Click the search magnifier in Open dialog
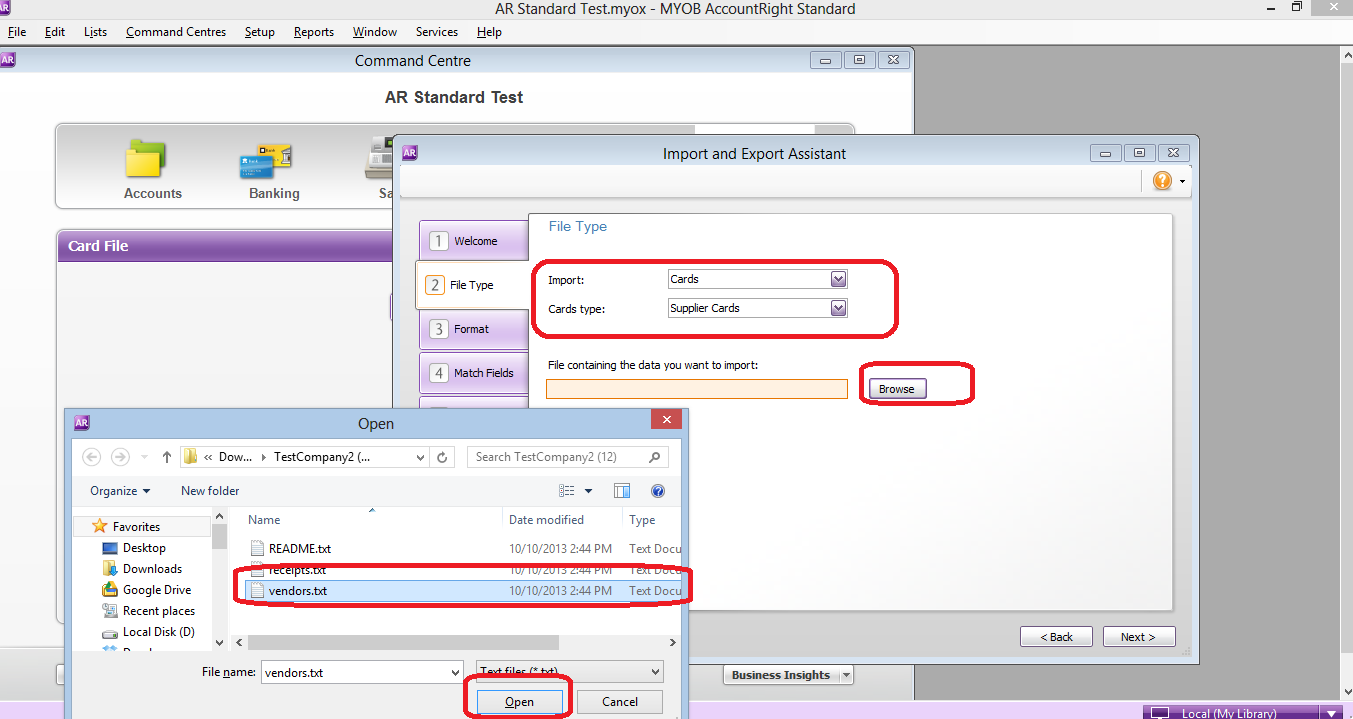Viewport: 1353px width, 719px height. pos(655,457)
